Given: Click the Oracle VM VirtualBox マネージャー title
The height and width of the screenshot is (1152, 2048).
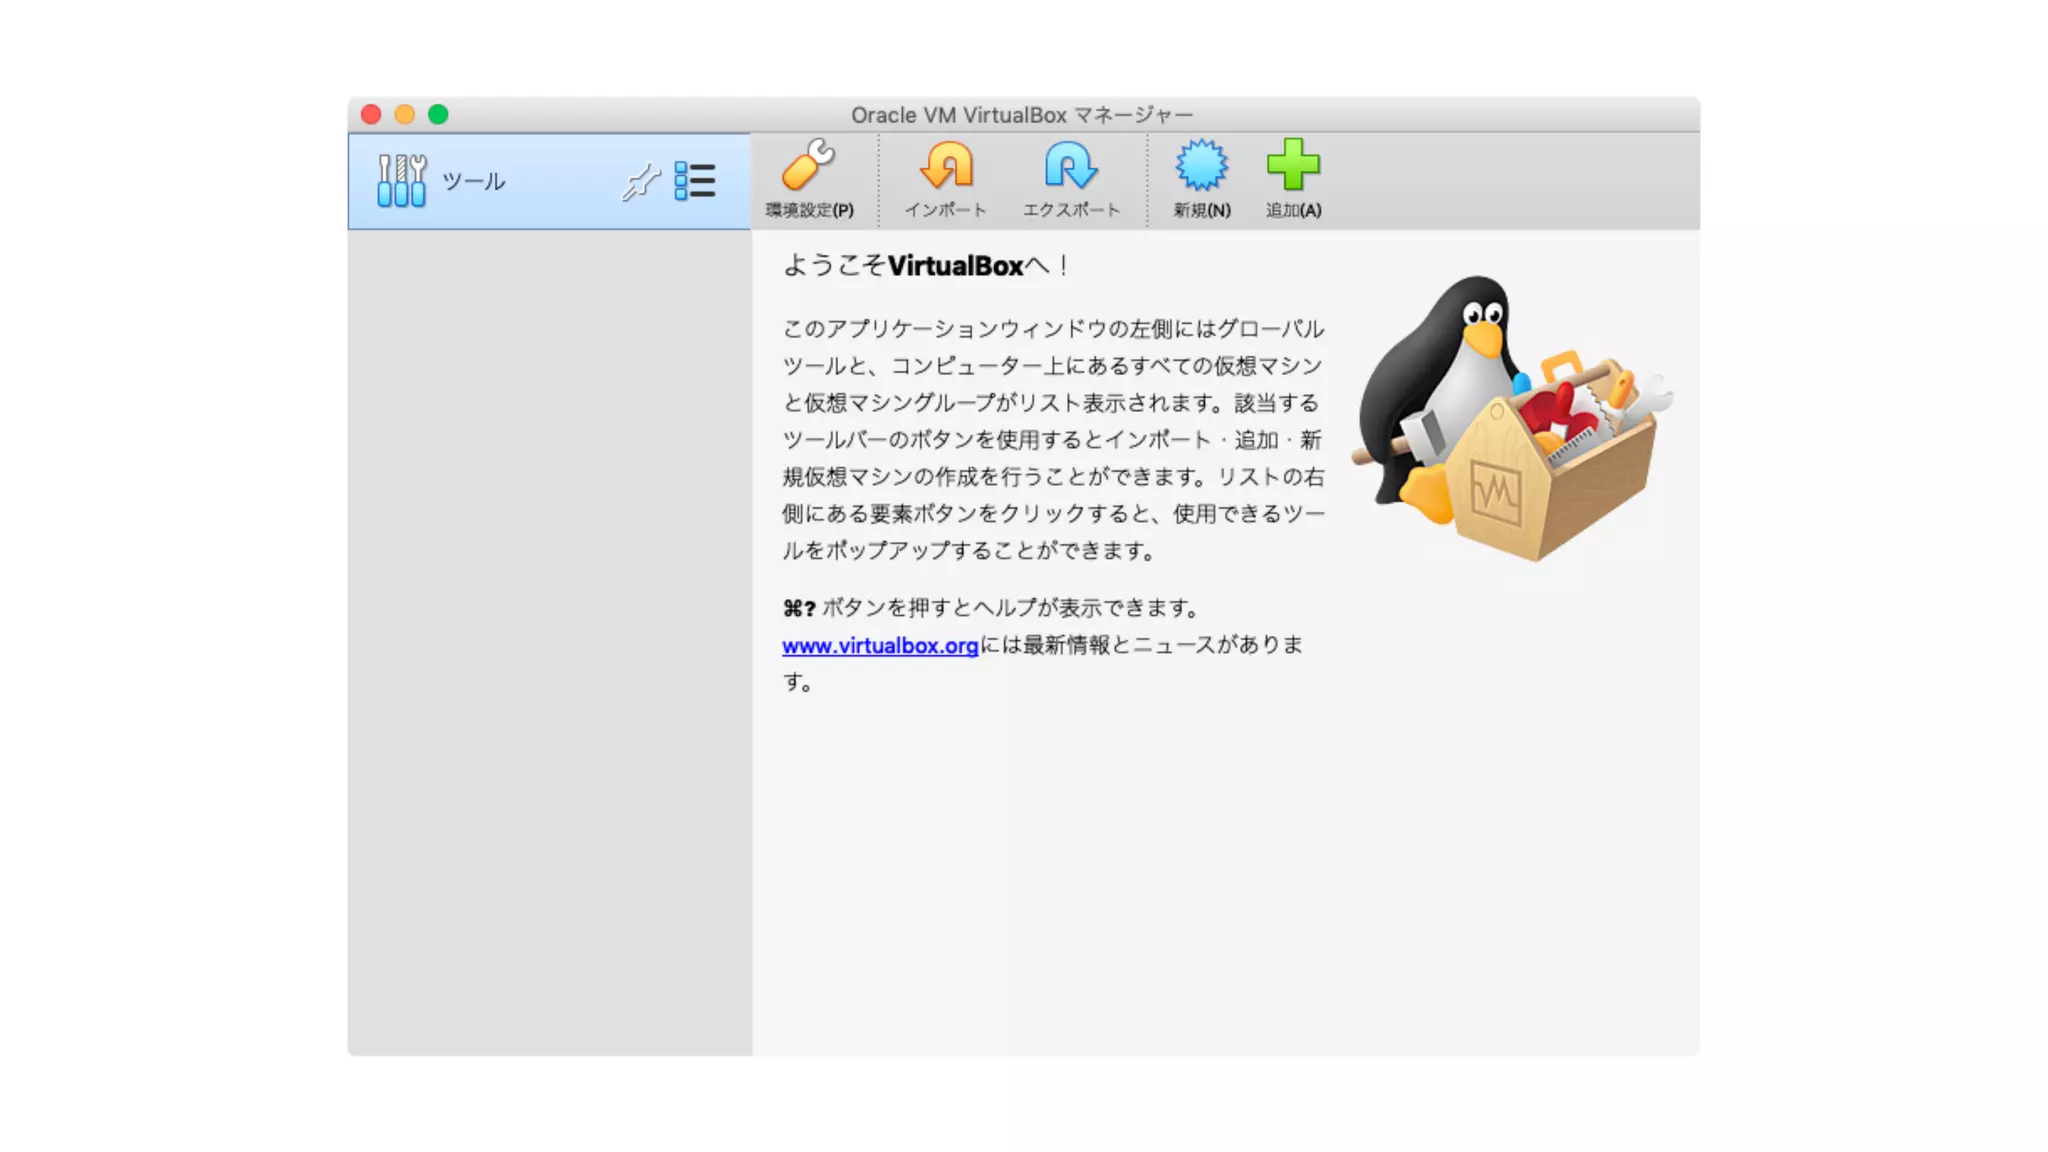Looking at the screenshot, I should point(1022,115).
